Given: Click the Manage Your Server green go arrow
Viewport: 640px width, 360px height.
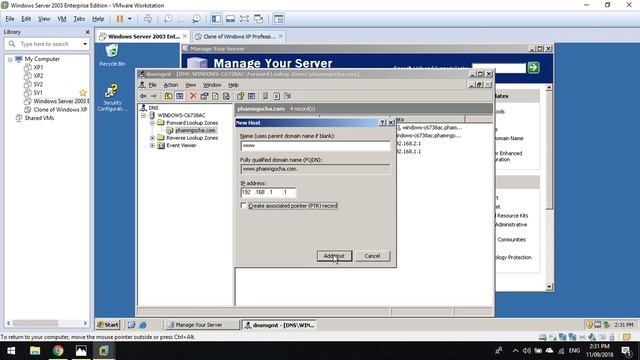Looking at the screenshot, I should point(533,67).
